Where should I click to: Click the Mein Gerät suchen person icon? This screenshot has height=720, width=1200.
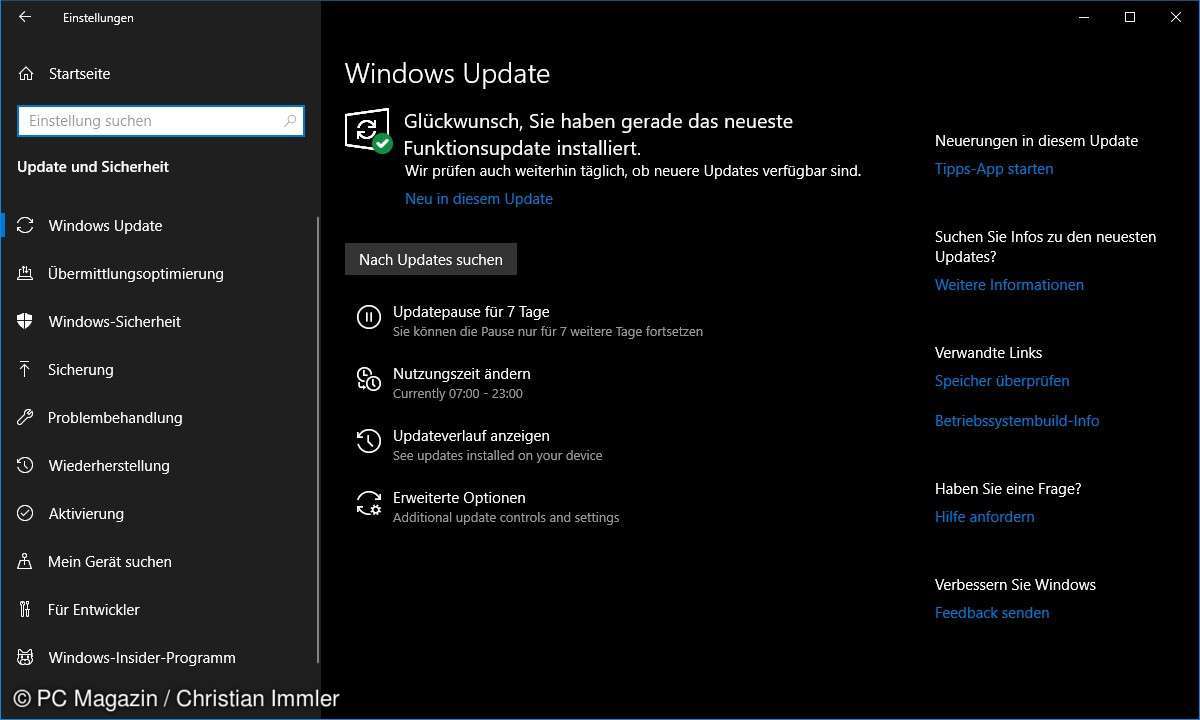pos(26,562)
